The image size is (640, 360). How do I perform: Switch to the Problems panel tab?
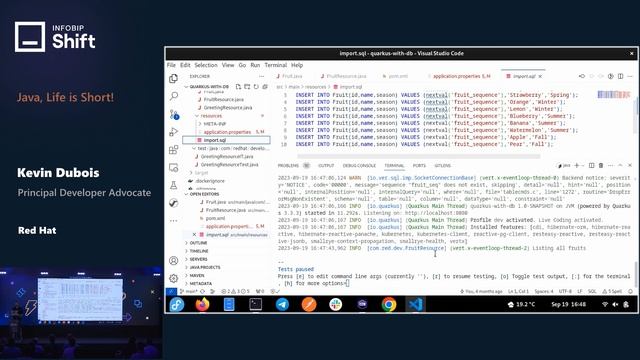pyautogui.click(x=288, y=165)
